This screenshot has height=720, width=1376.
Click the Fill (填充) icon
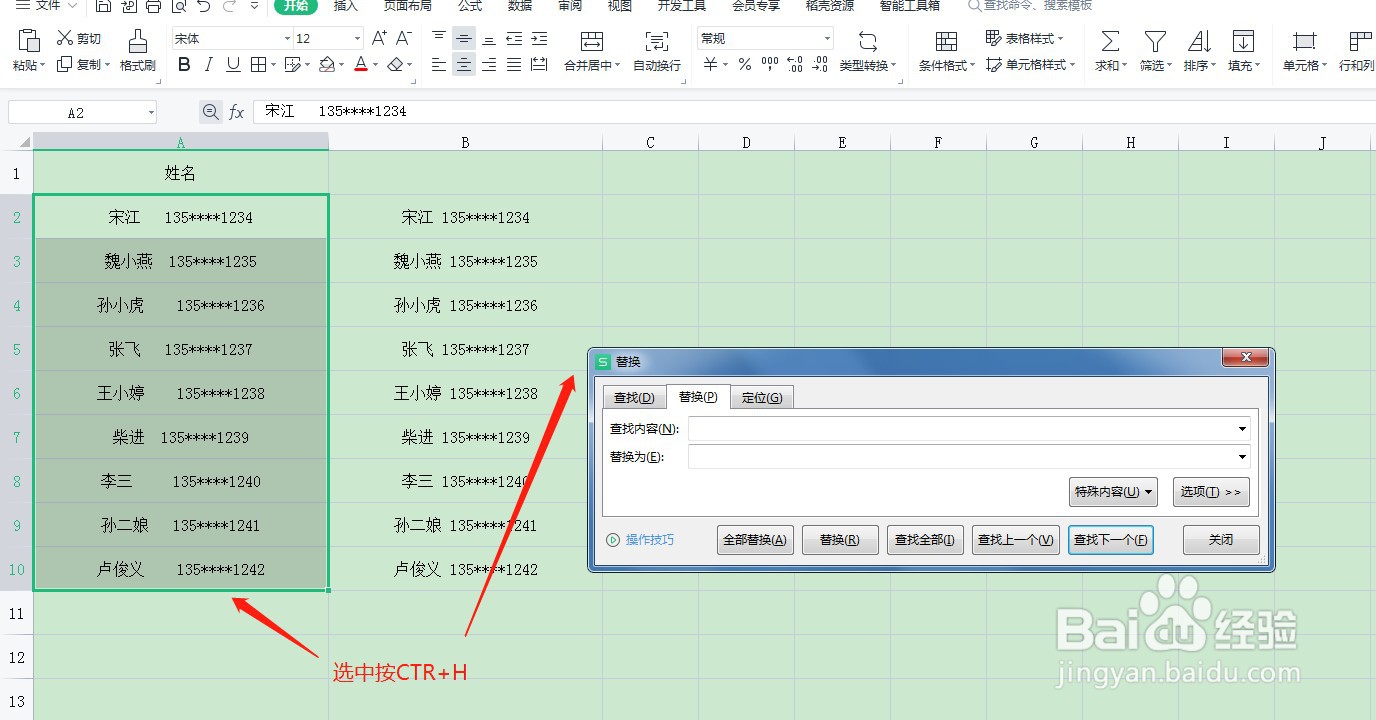tap(1243, 41)
